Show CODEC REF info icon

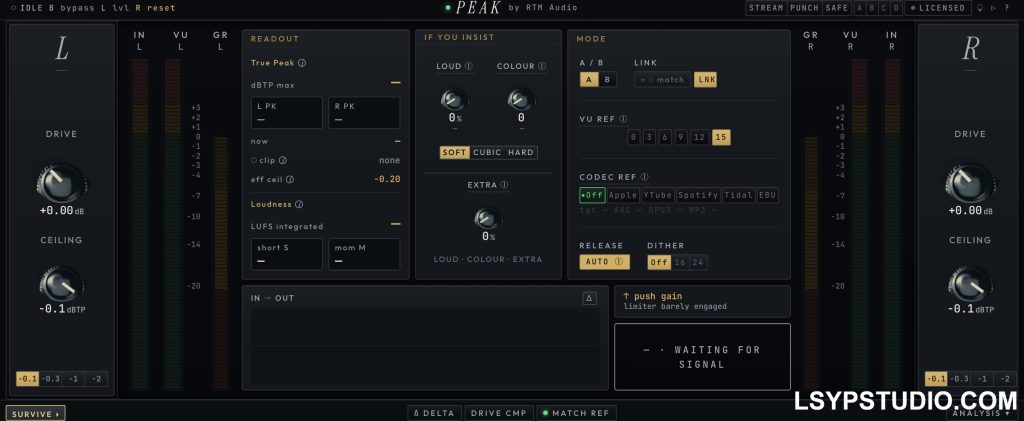644,177
